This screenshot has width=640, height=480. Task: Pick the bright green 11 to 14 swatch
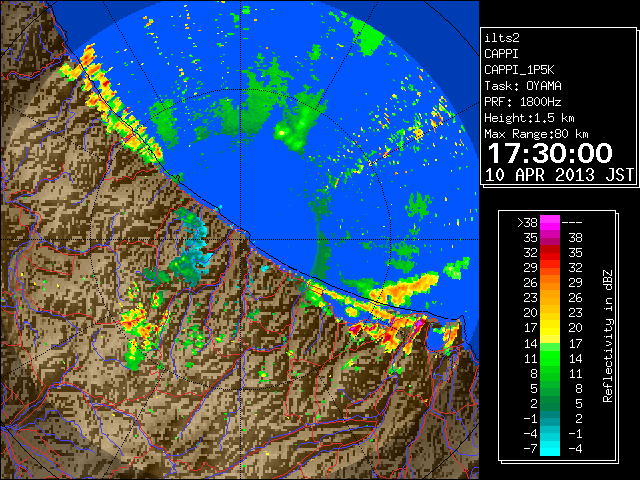(550, 358)
